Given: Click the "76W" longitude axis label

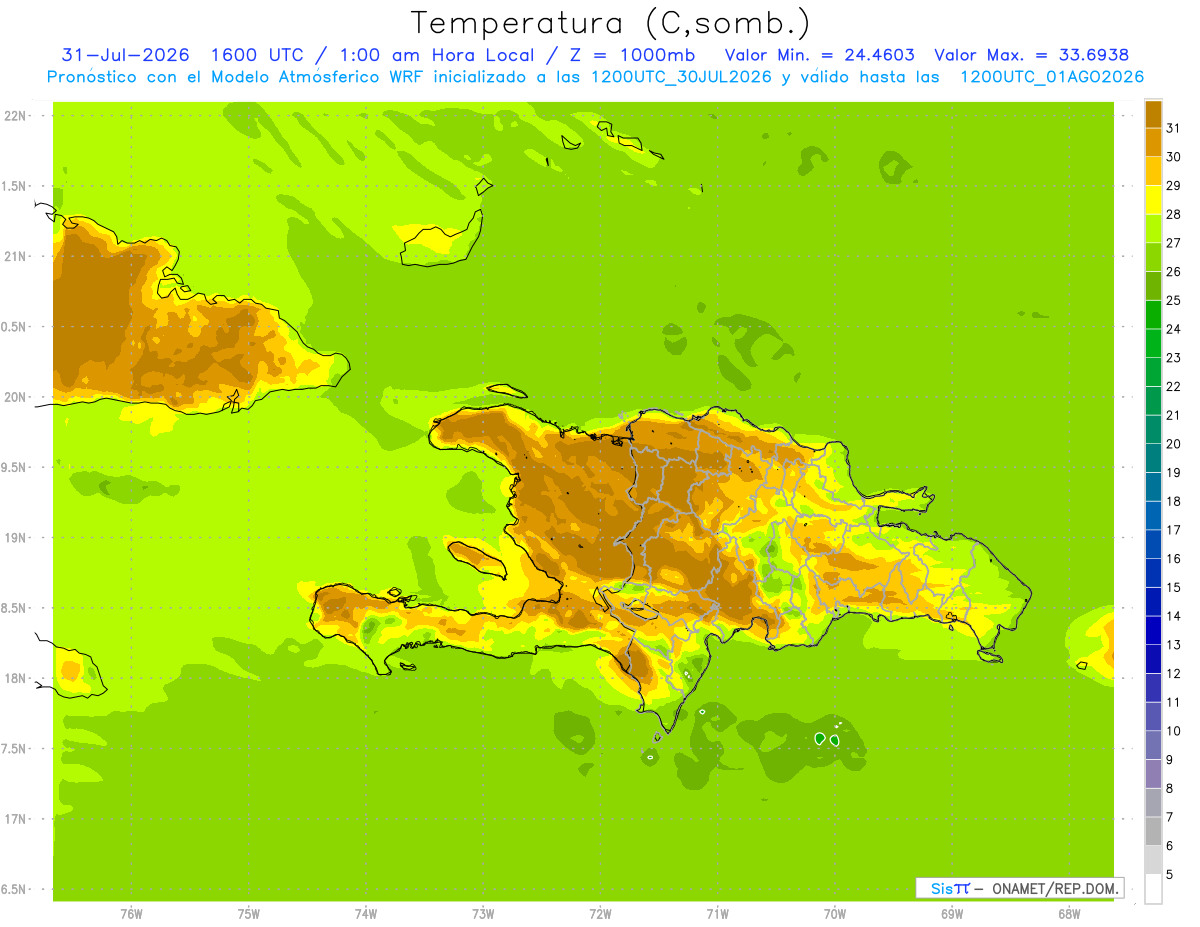Looking at the screenshot, I should coord(131,914).
